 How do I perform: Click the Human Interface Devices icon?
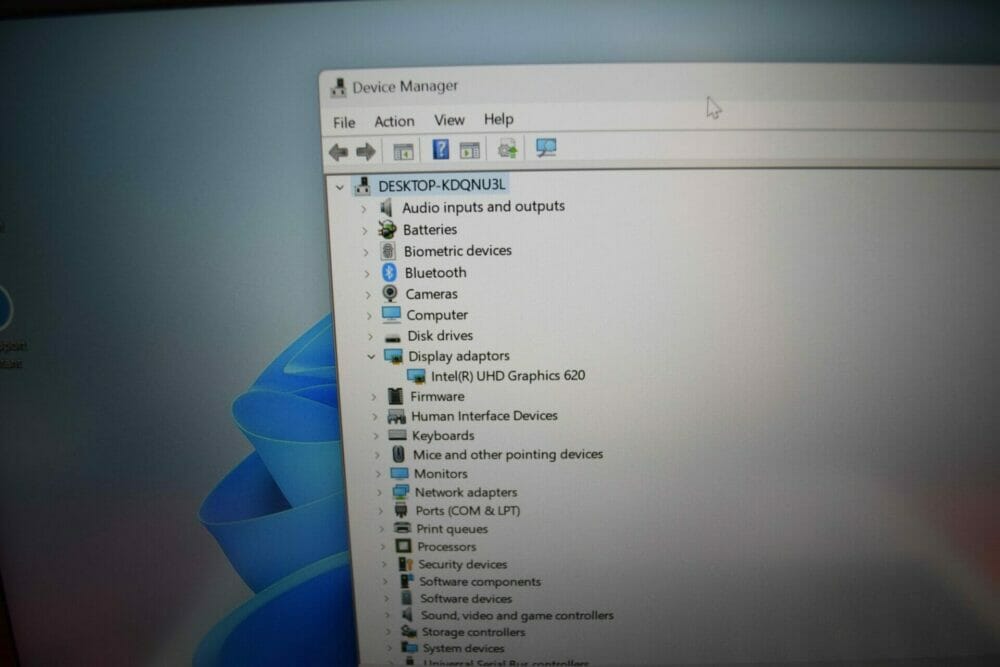397,416
